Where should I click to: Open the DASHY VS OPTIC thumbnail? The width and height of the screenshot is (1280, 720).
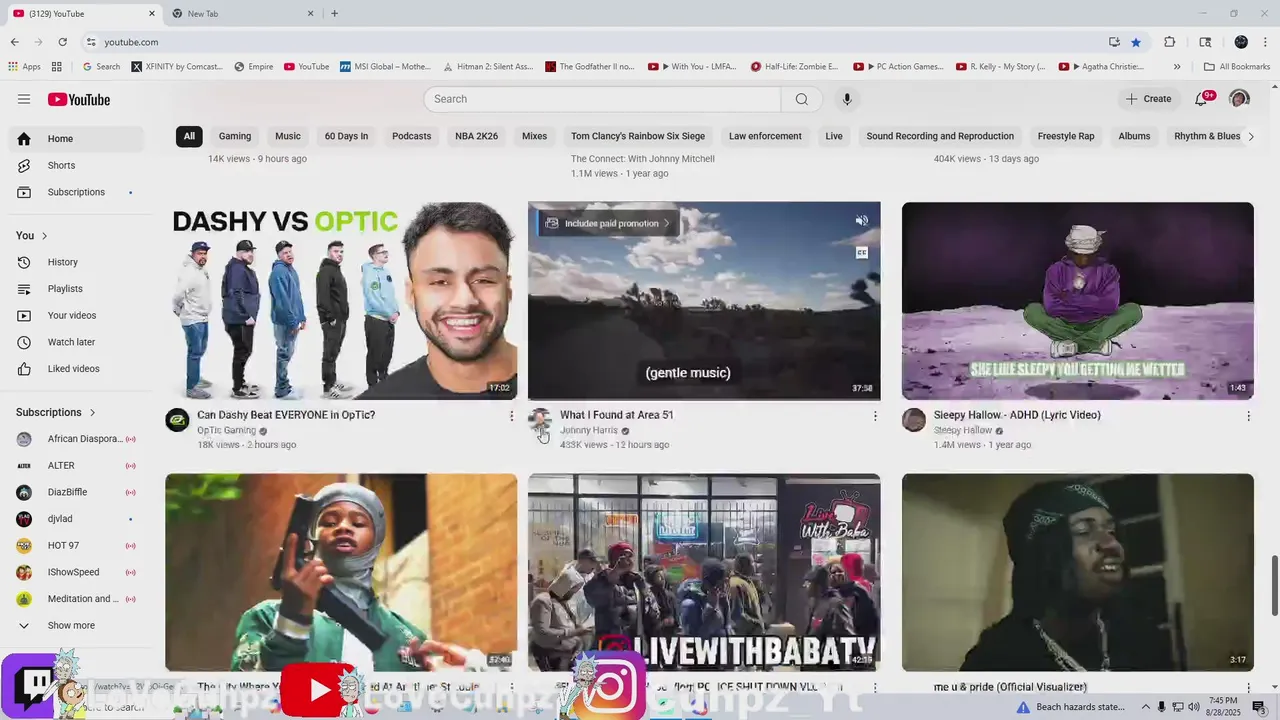341,301
